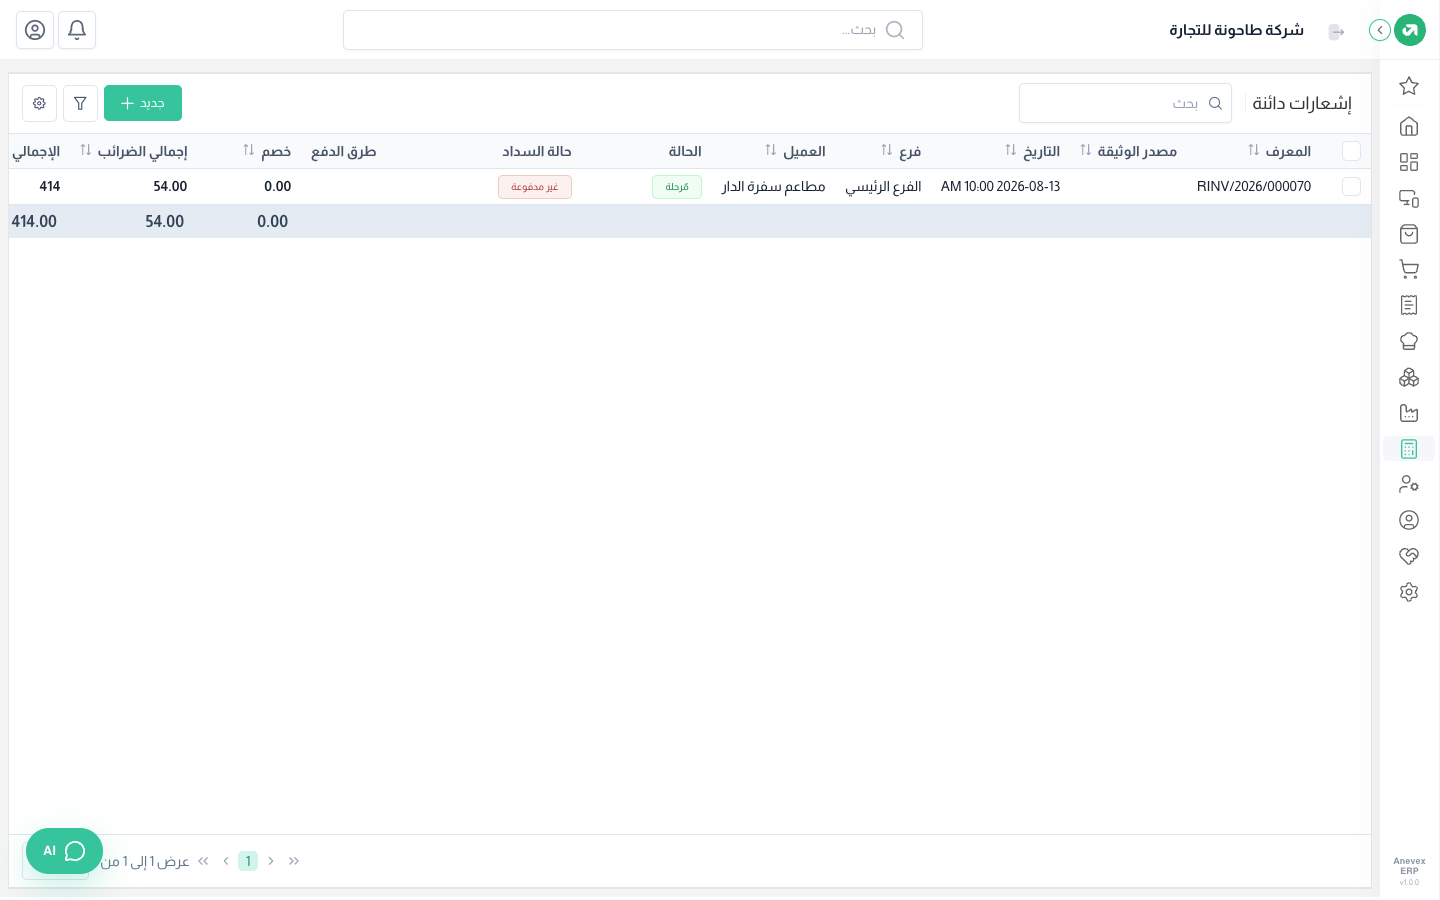Screen dimensions: 1440x900
Task: Focus the credit notes list search field
Action: (1125, 103)
